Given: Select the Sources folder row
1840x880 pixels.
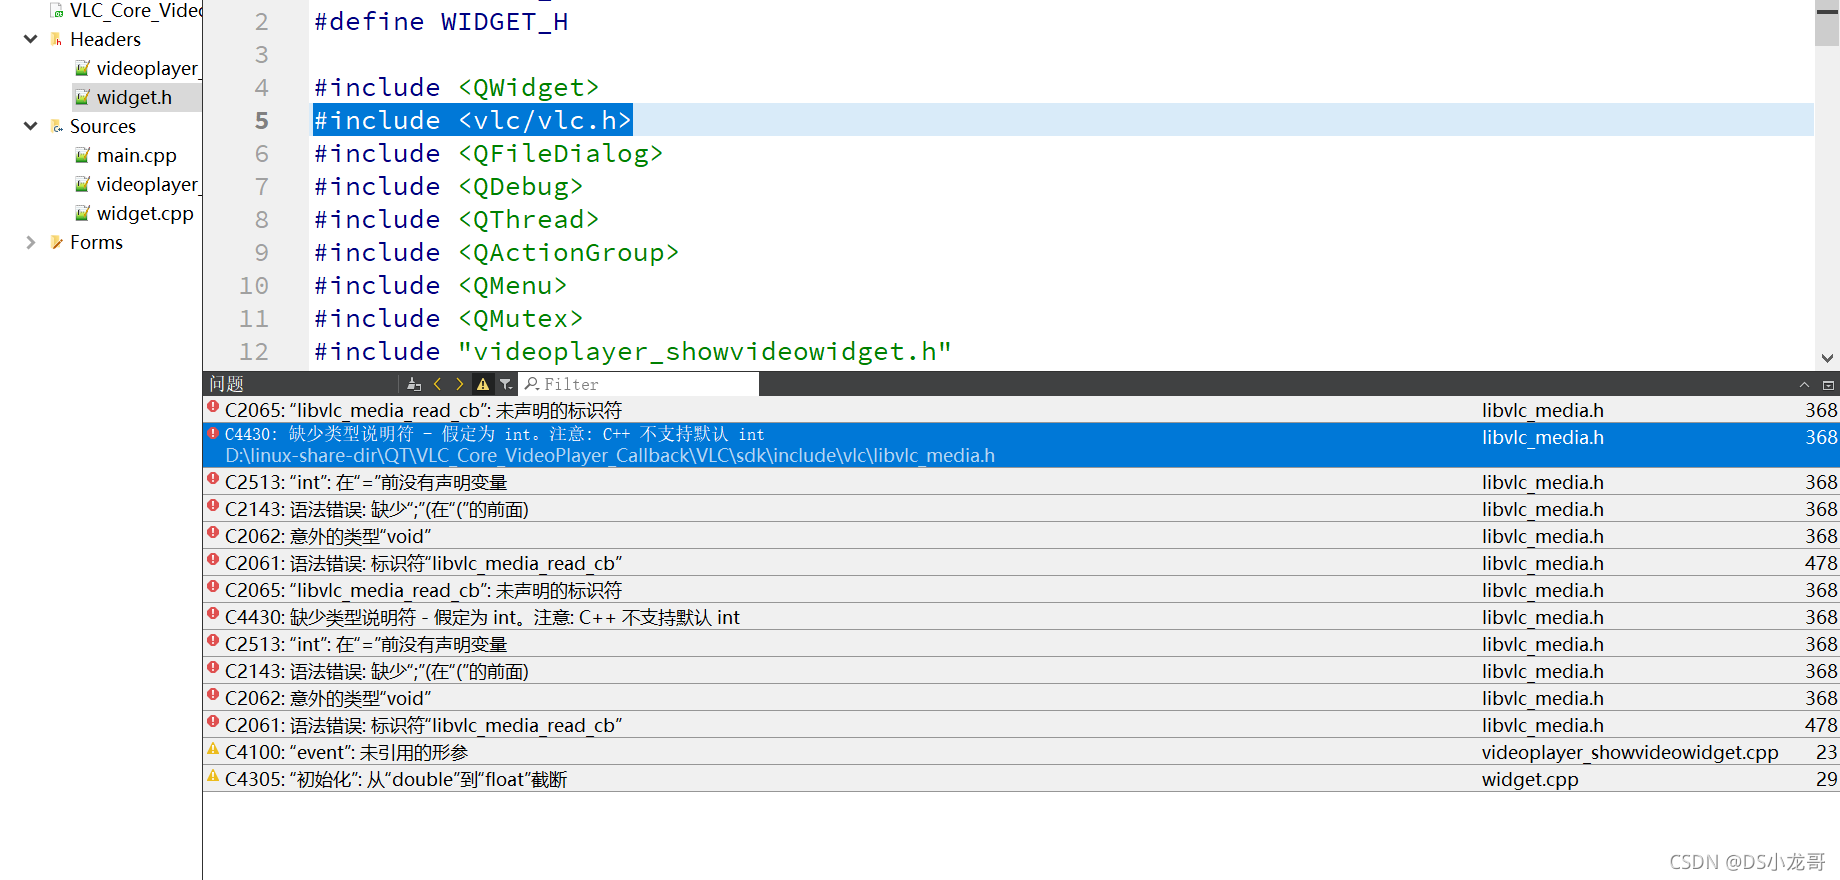Looking at the screenshot, I should pyautogui.click(x=101, y=126).
